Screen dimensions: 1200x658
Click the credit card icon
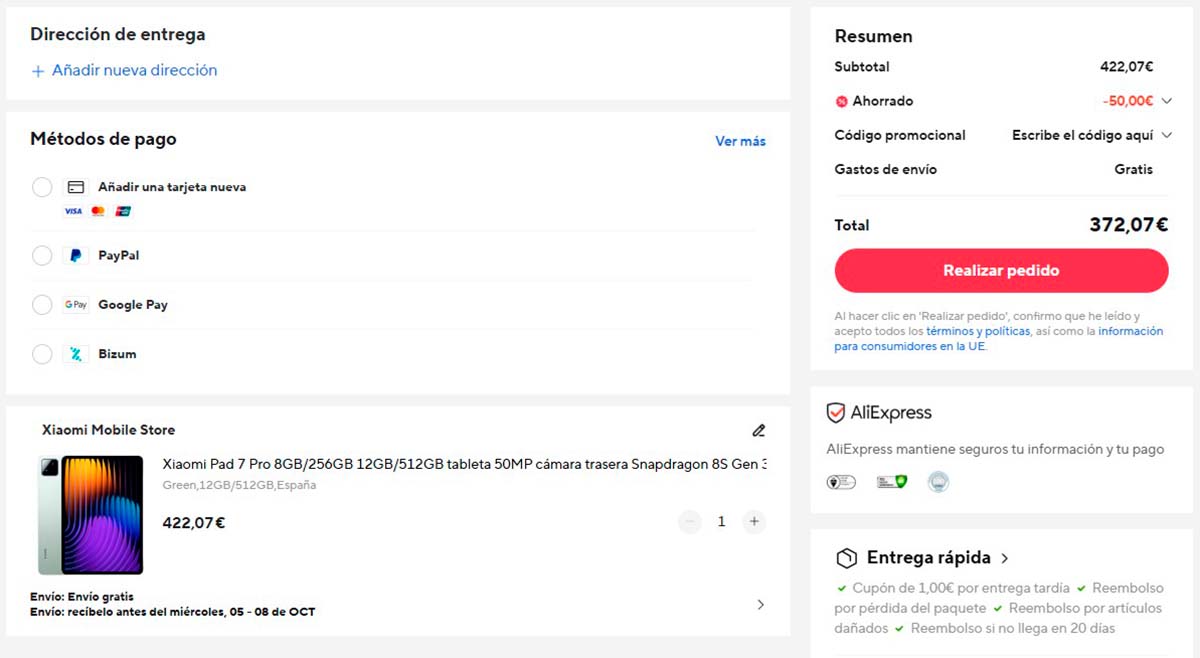point(75,187)
